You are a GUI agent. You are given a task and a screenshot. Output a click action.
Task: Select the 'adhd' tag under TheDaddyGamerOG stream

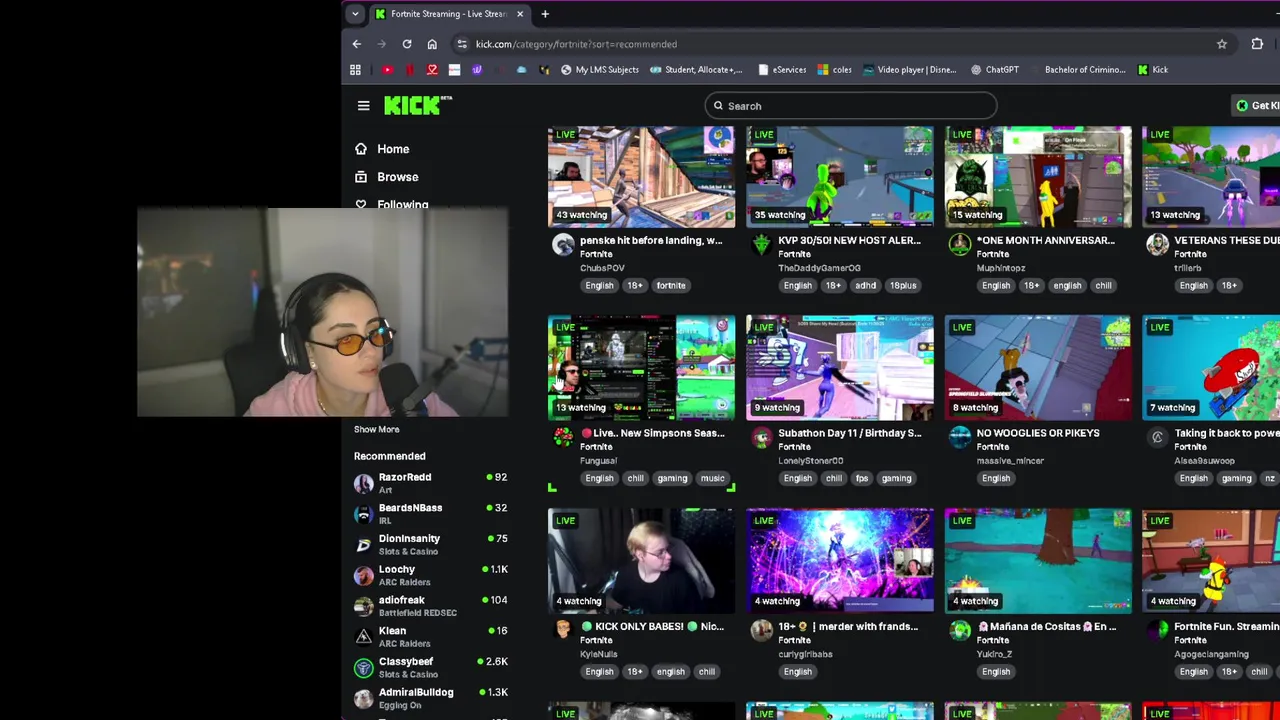(x=865, y=286)
